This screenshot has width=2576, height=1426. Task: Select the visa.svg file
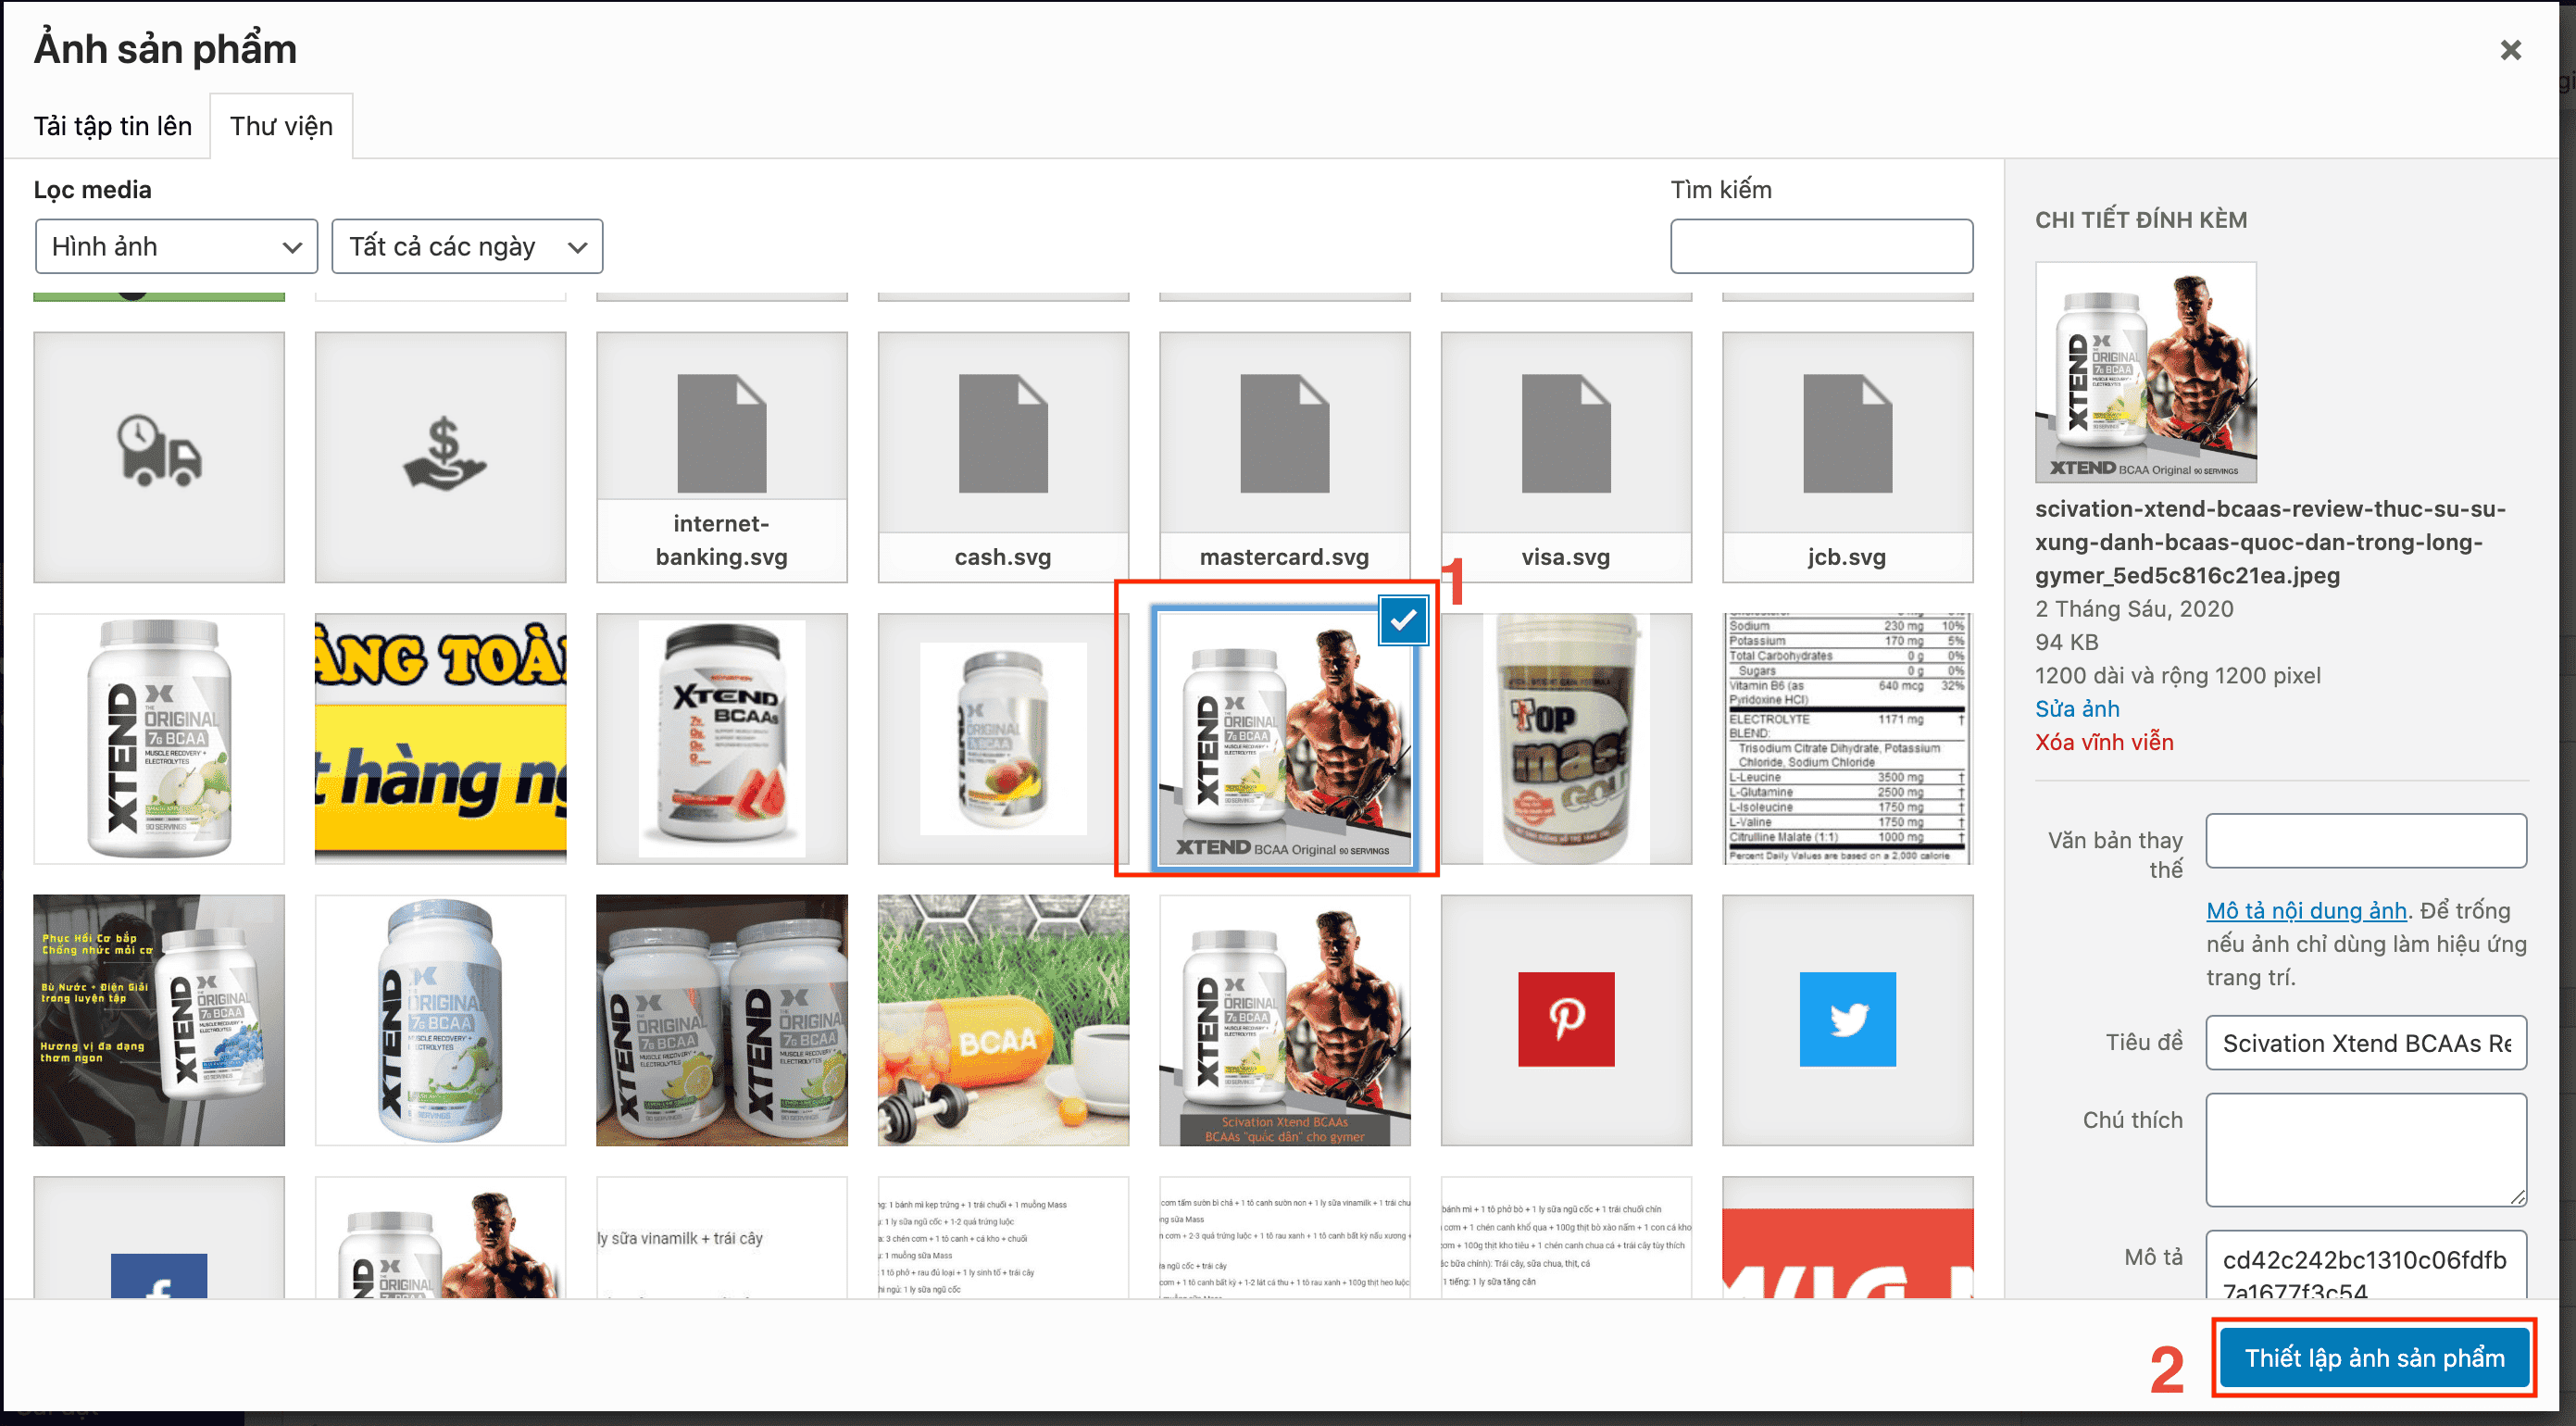[x=1566, y=457]
